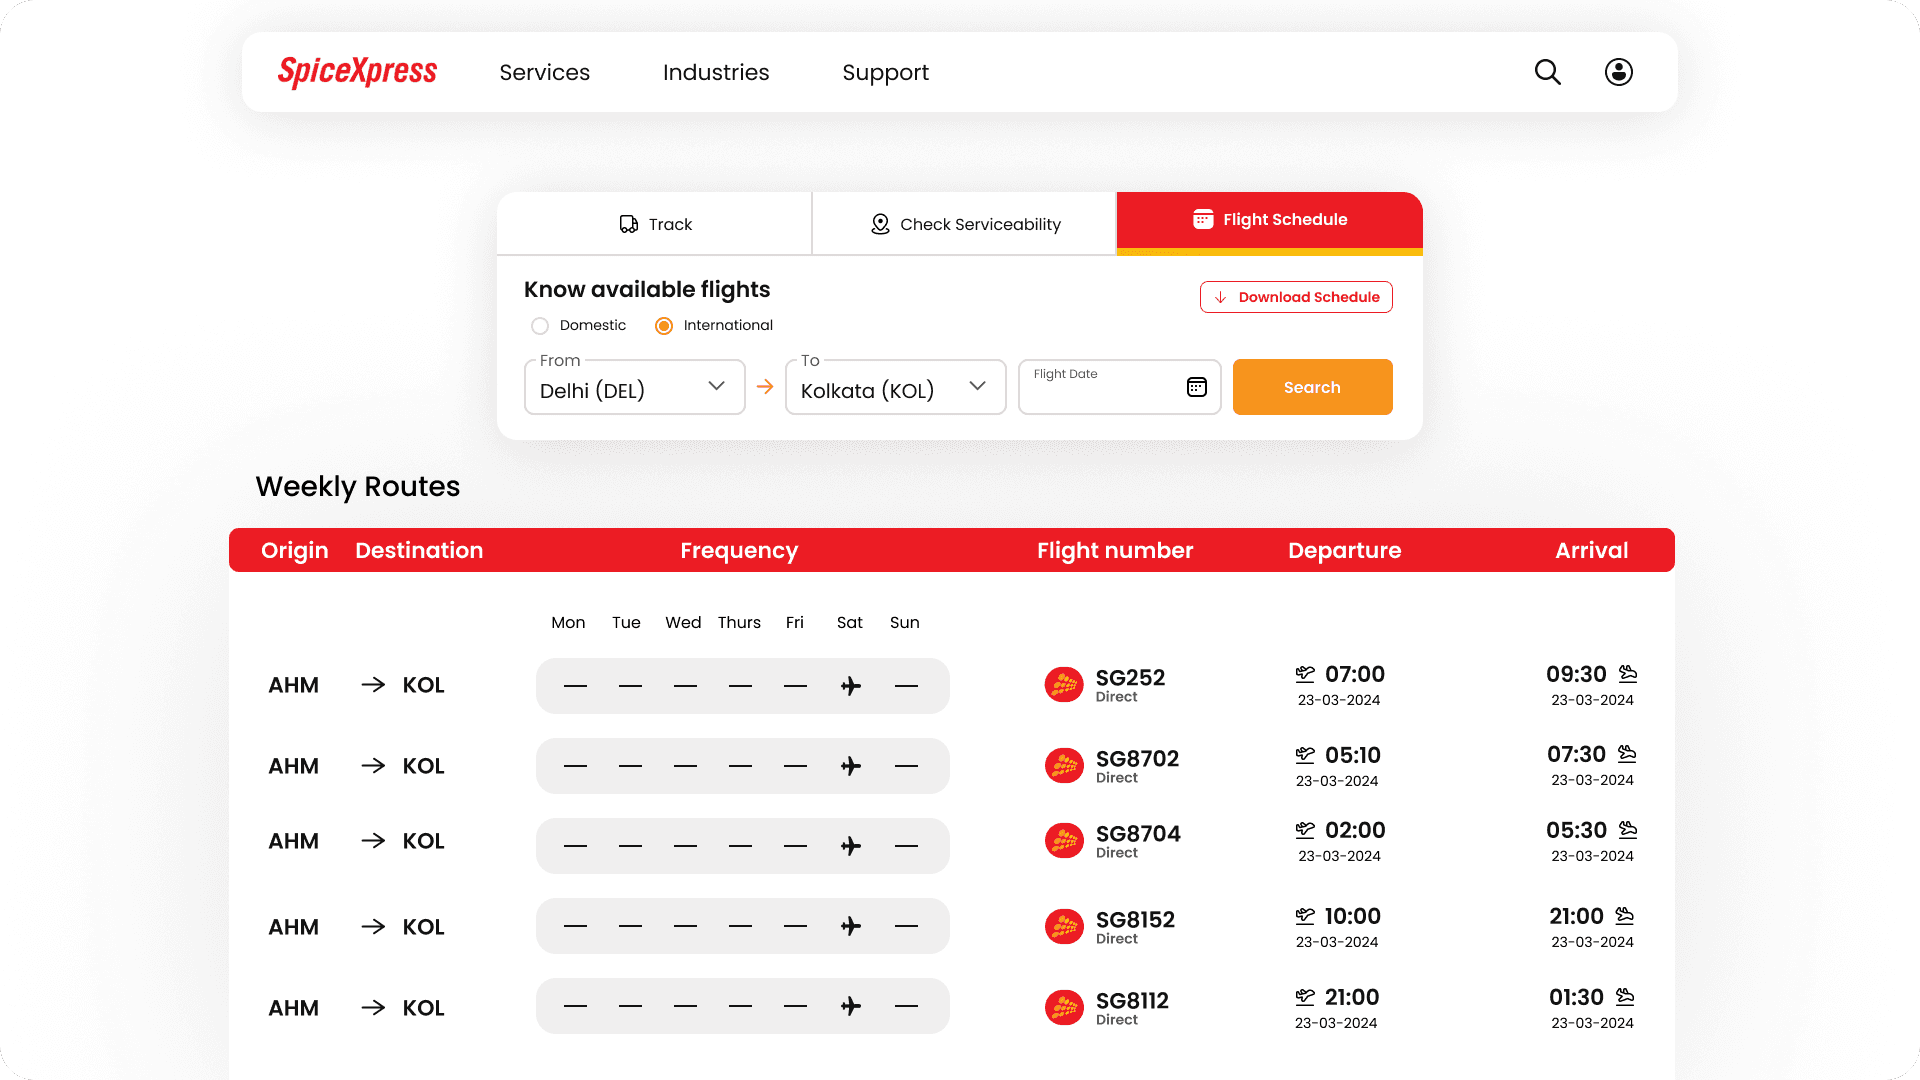This screenshot has width=1920, height=1080.
Task: Click the SpiceJet logo beside SG8112
Action: [1064, 1008]
